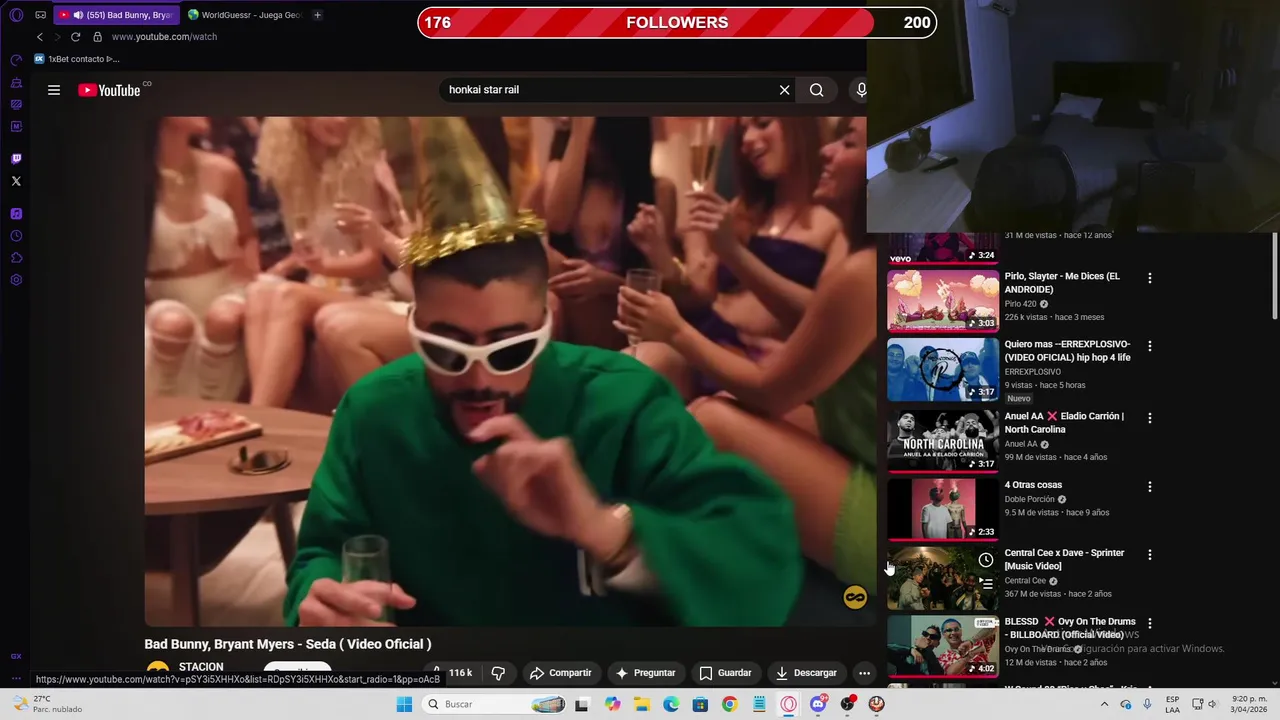Open the '4 Otras cosas' video title
This screenshot has width=1280, height=720.
pos(1033,485)
